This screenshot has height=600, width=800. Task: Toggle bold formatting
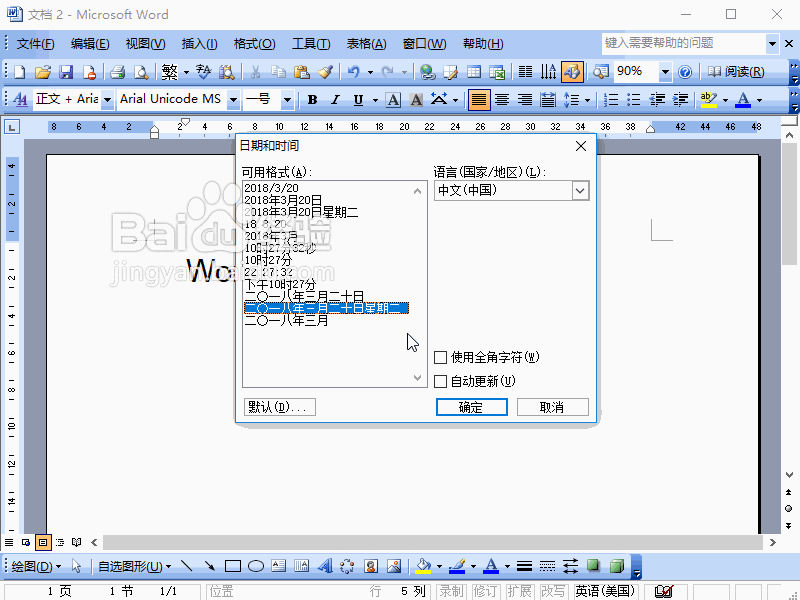tap(311, 99)
